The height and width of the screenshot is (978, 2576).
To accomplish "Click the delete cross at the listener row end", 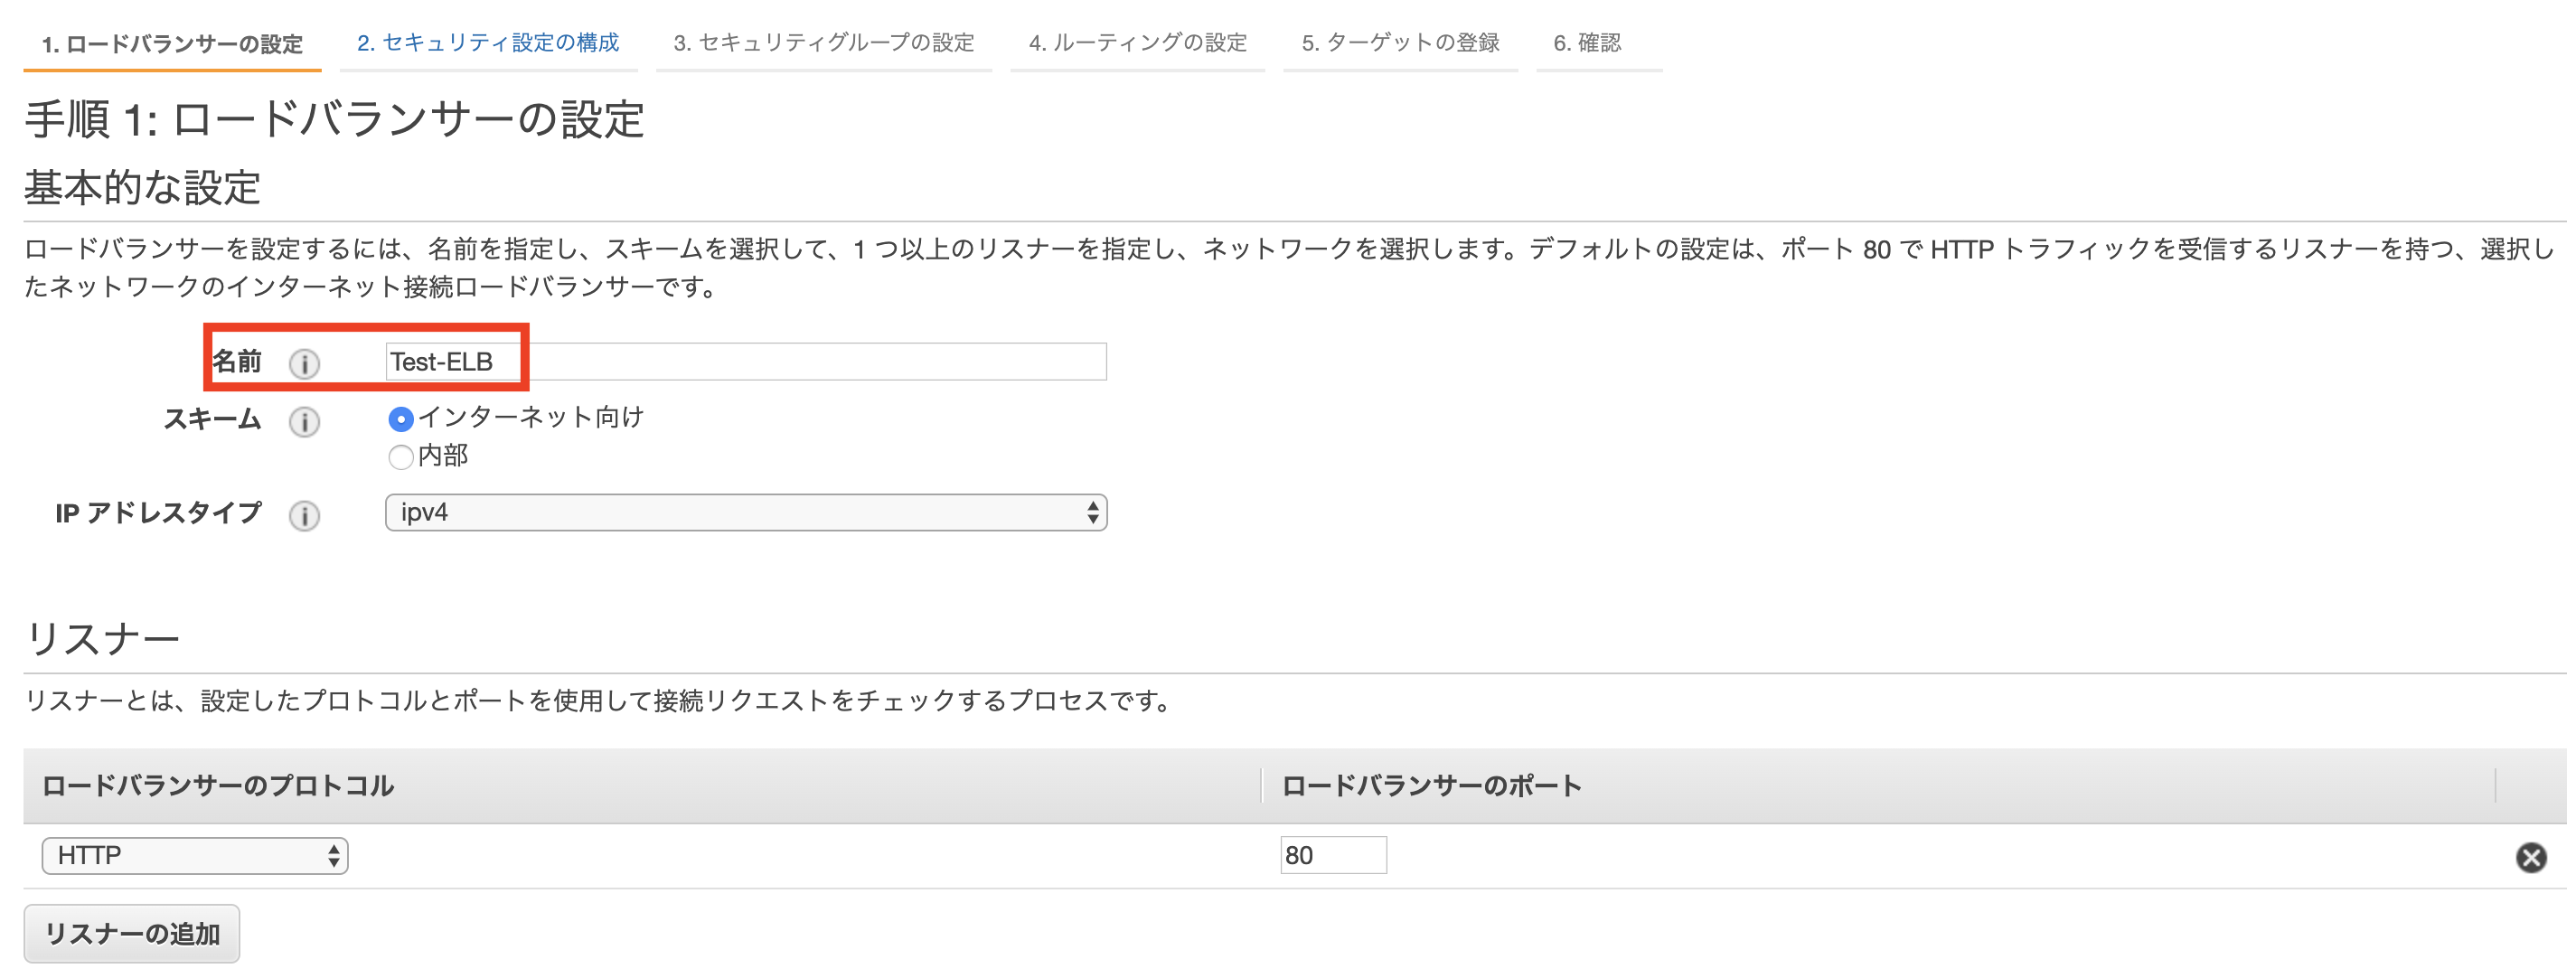I will [2532, 855].
